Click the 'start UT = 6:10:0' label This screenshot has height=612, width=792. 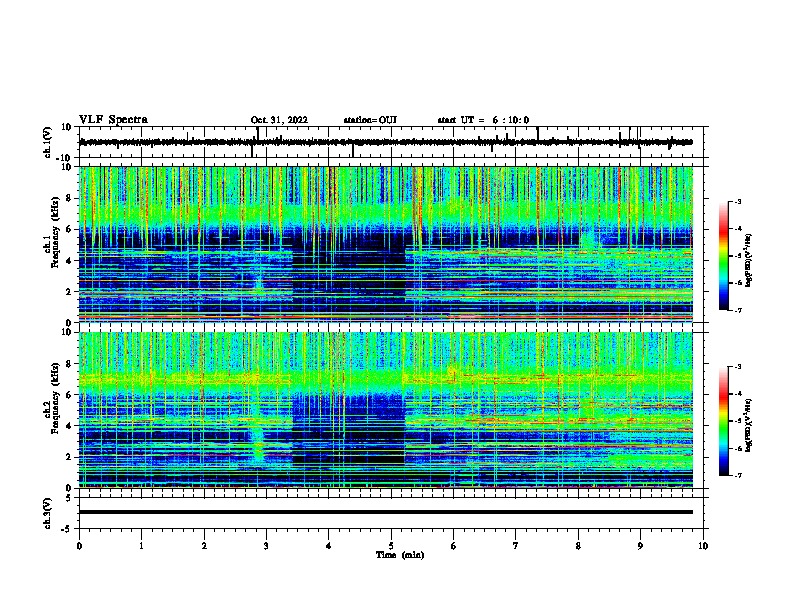point(483,120)
